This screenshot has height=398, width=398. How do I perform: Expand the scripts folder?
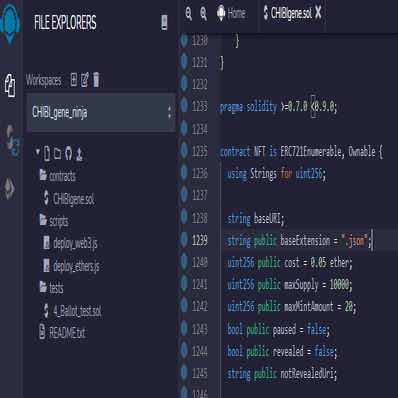(x=54, y=221)
